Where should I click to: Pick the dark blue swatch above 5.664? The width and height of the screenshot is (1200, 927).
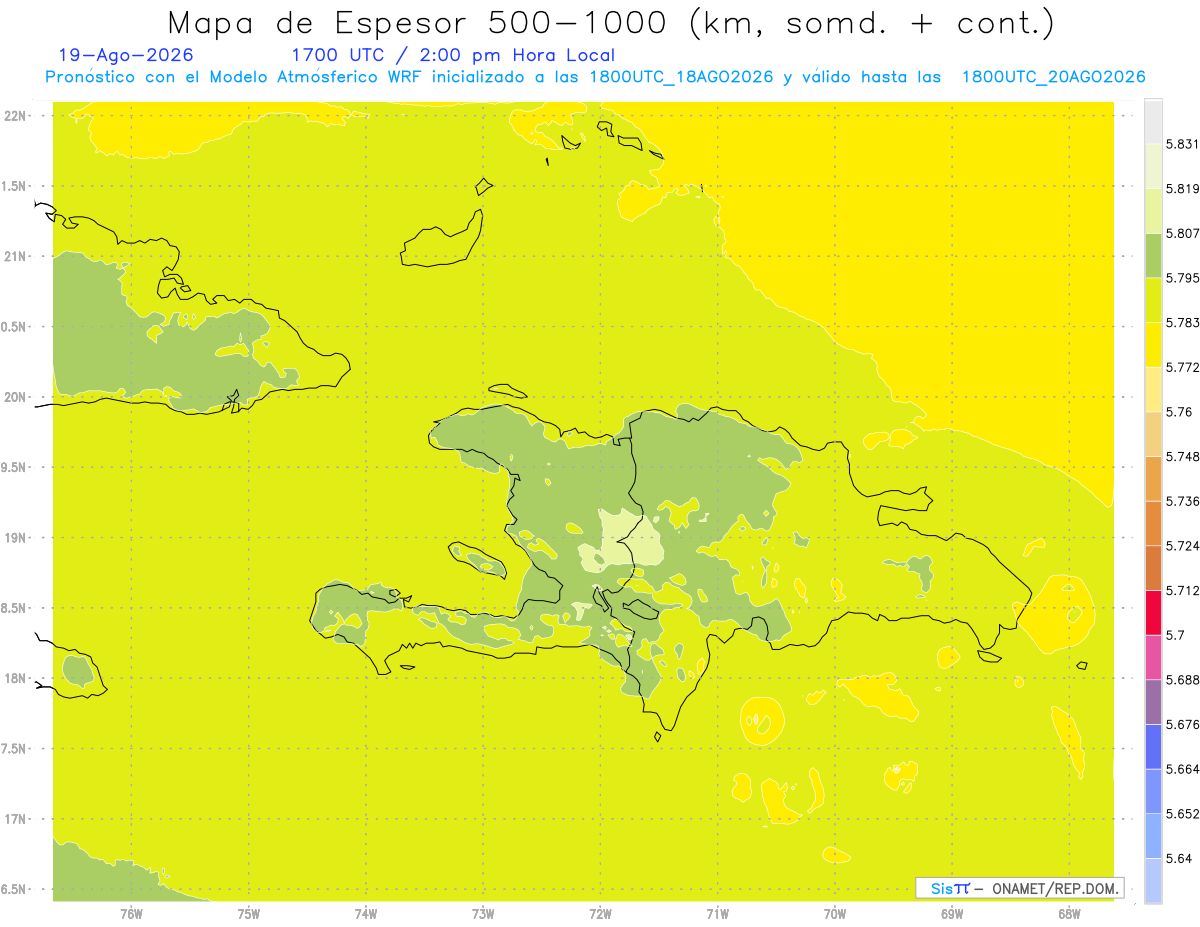point(1153,746)
